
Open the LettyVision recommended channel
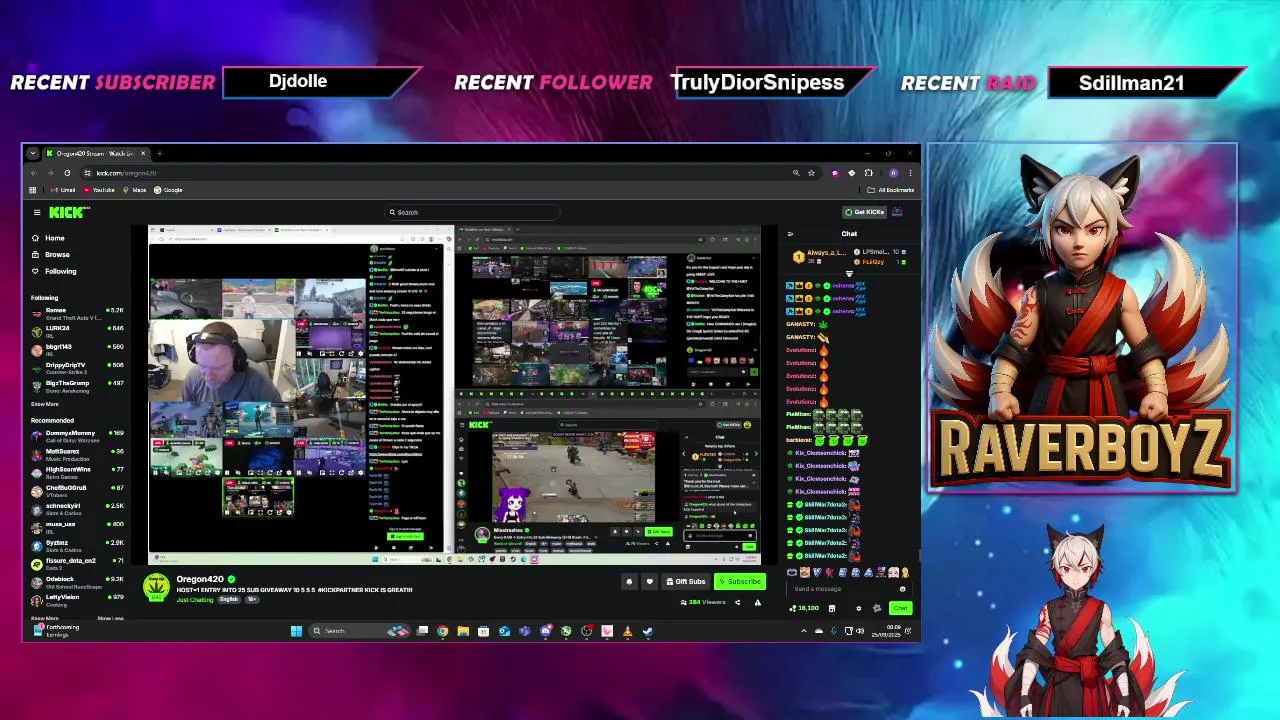pos(77,599)
